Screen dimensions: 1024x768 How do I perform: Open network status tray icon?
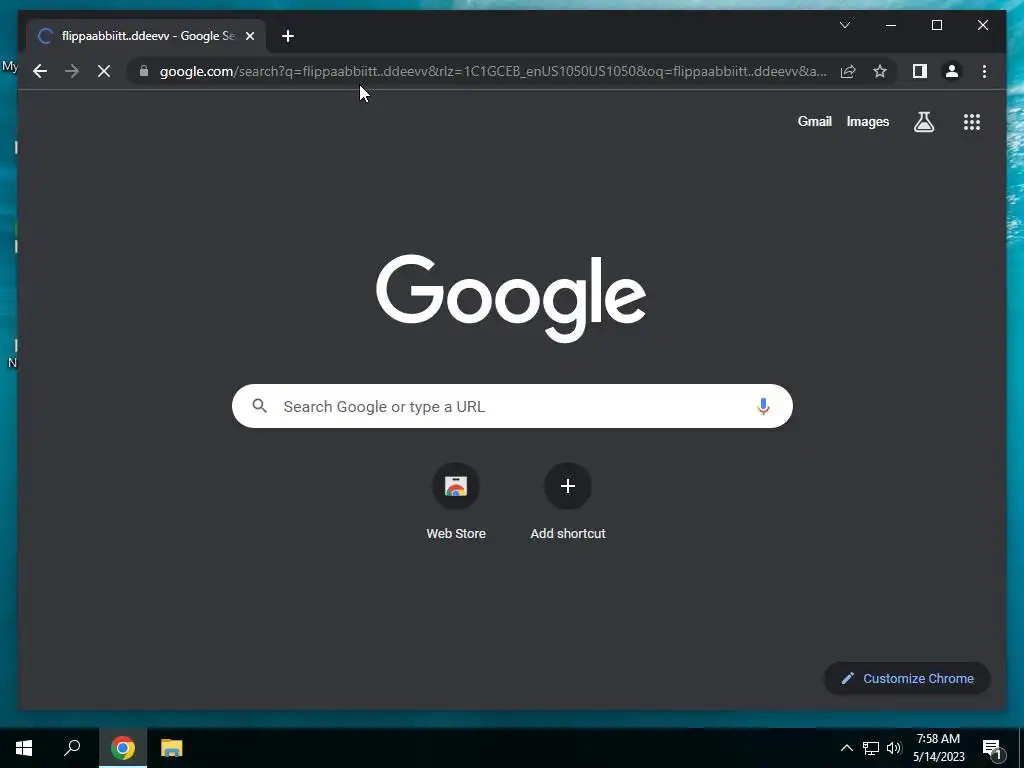coord(871,748)
